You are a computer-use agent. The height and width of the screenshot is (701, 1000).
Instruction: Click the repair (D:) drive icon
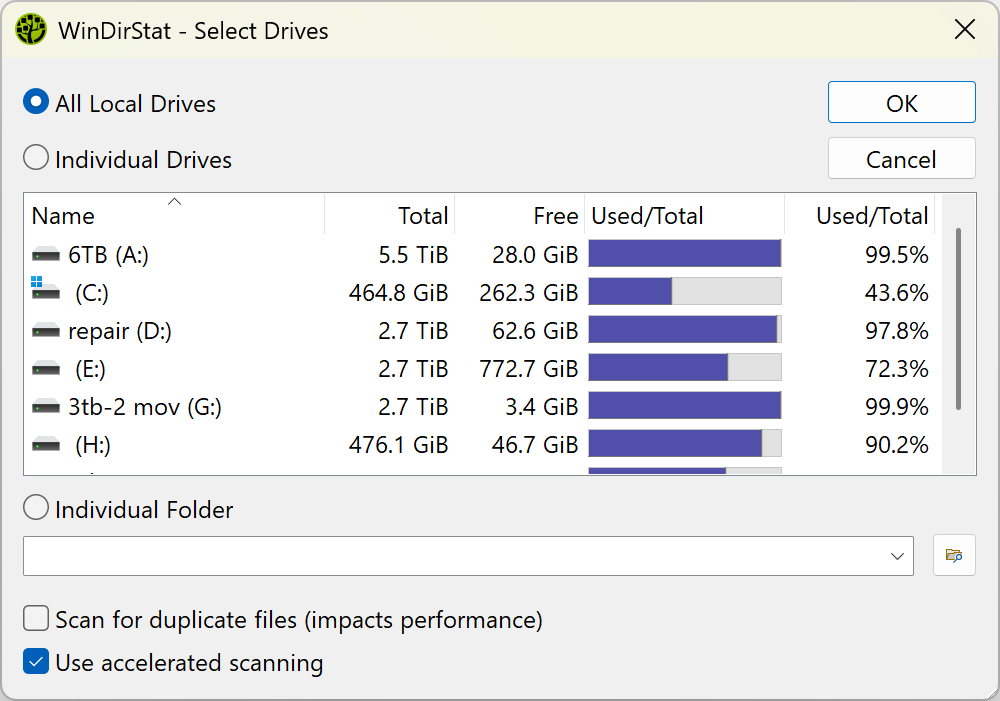coord(44,330)
